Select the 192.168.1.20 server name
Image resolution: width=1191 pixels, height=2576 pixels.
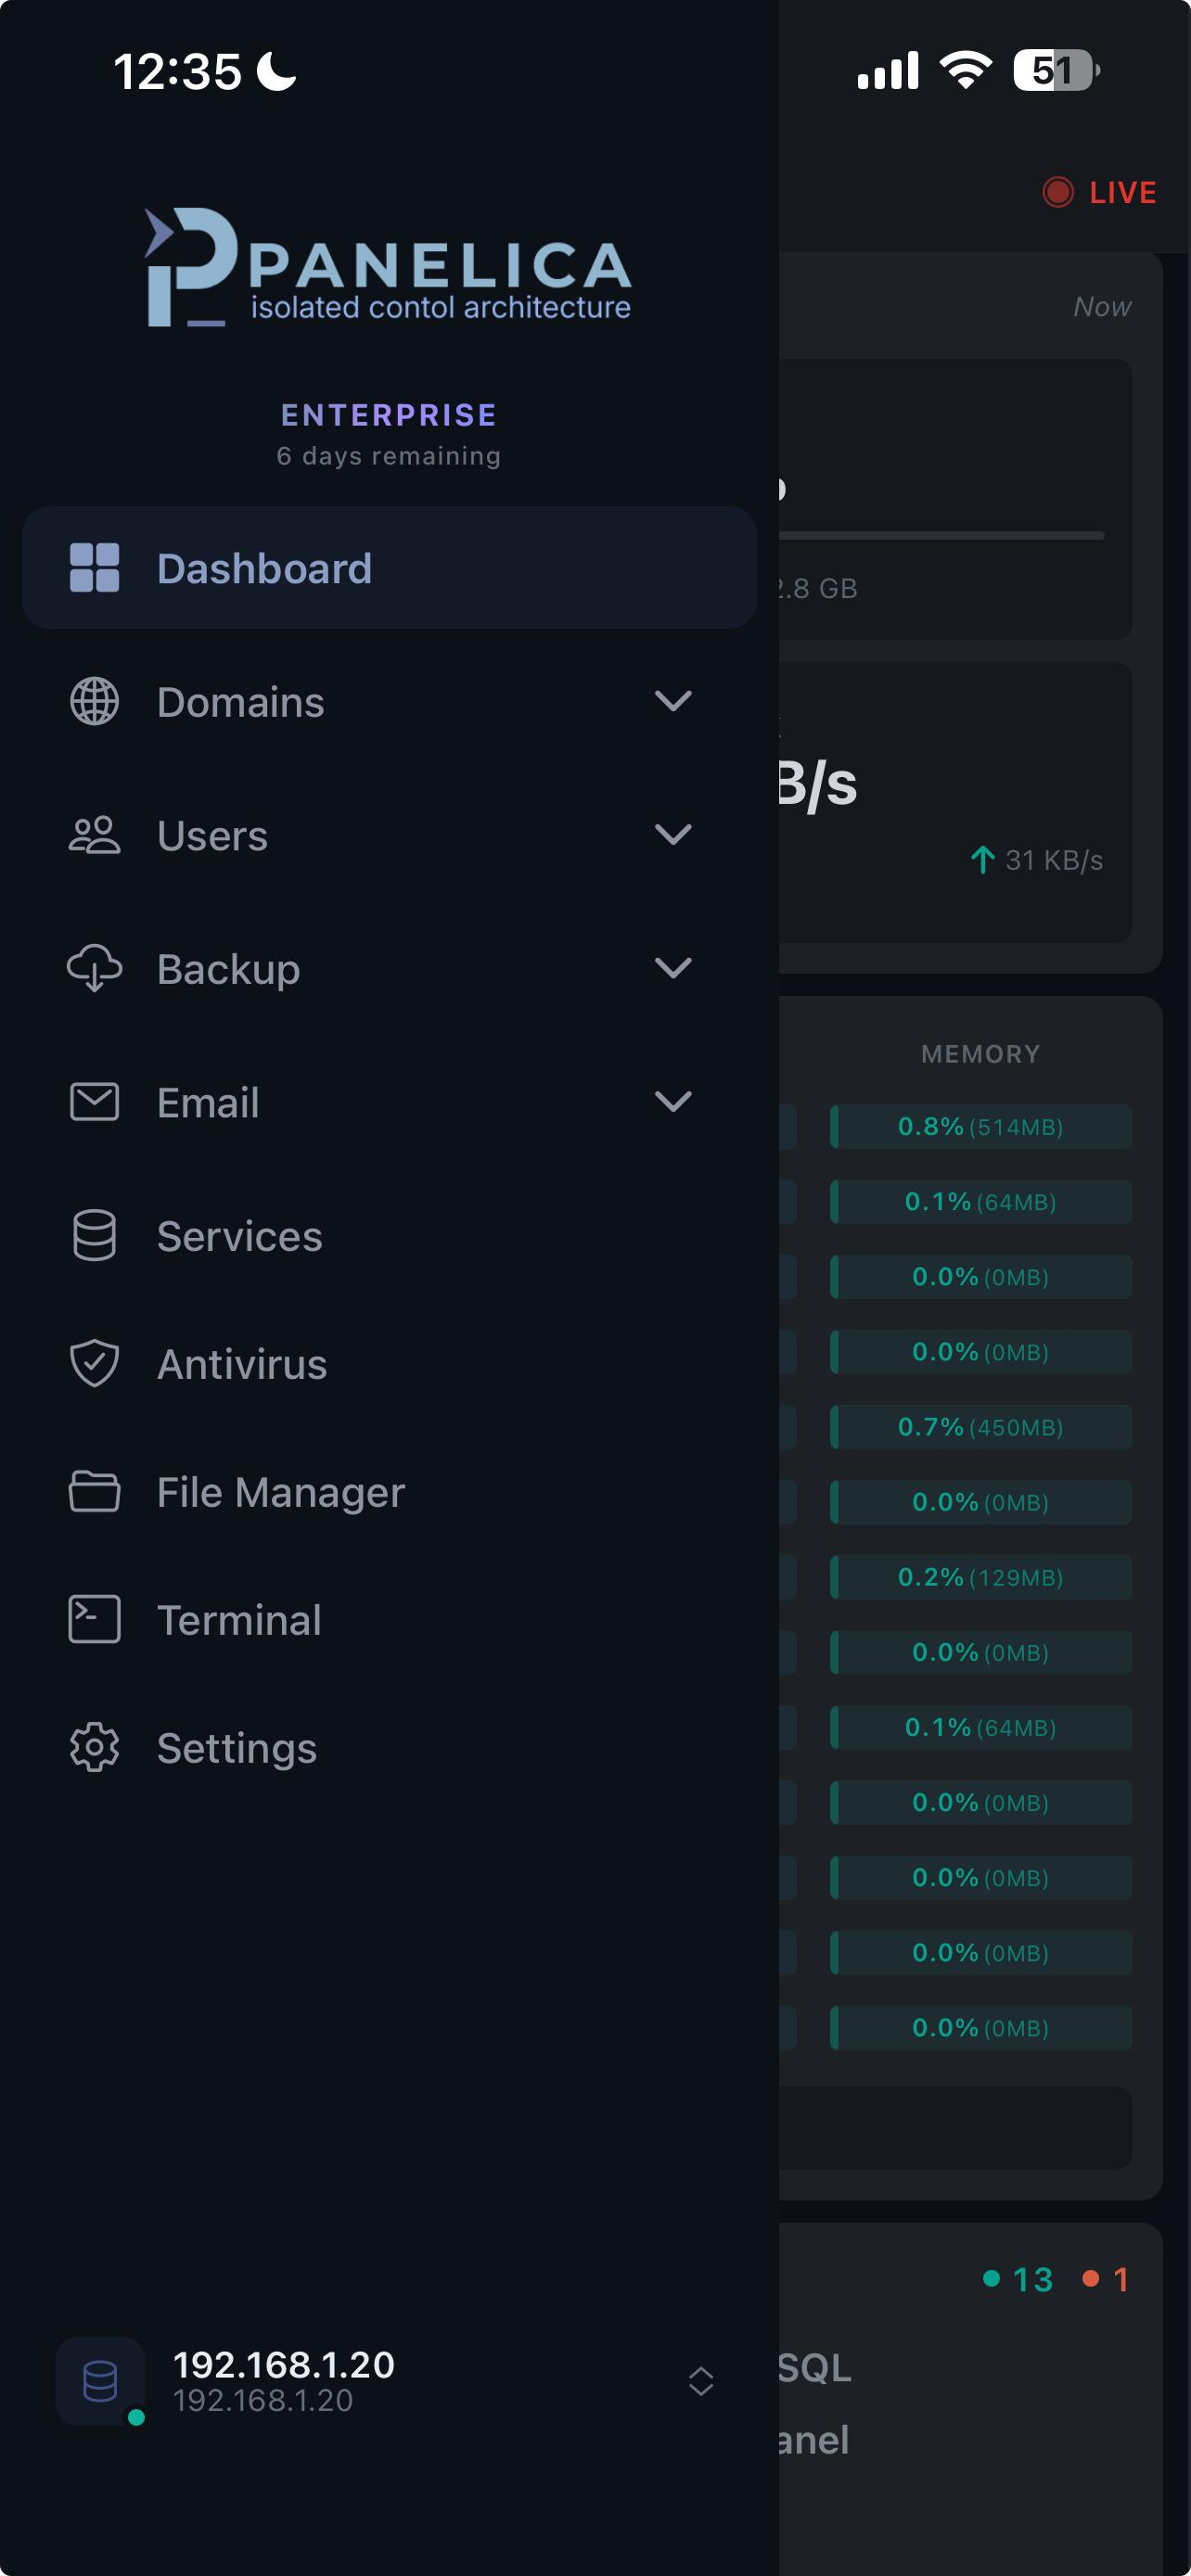click(x=284, y=2365)
